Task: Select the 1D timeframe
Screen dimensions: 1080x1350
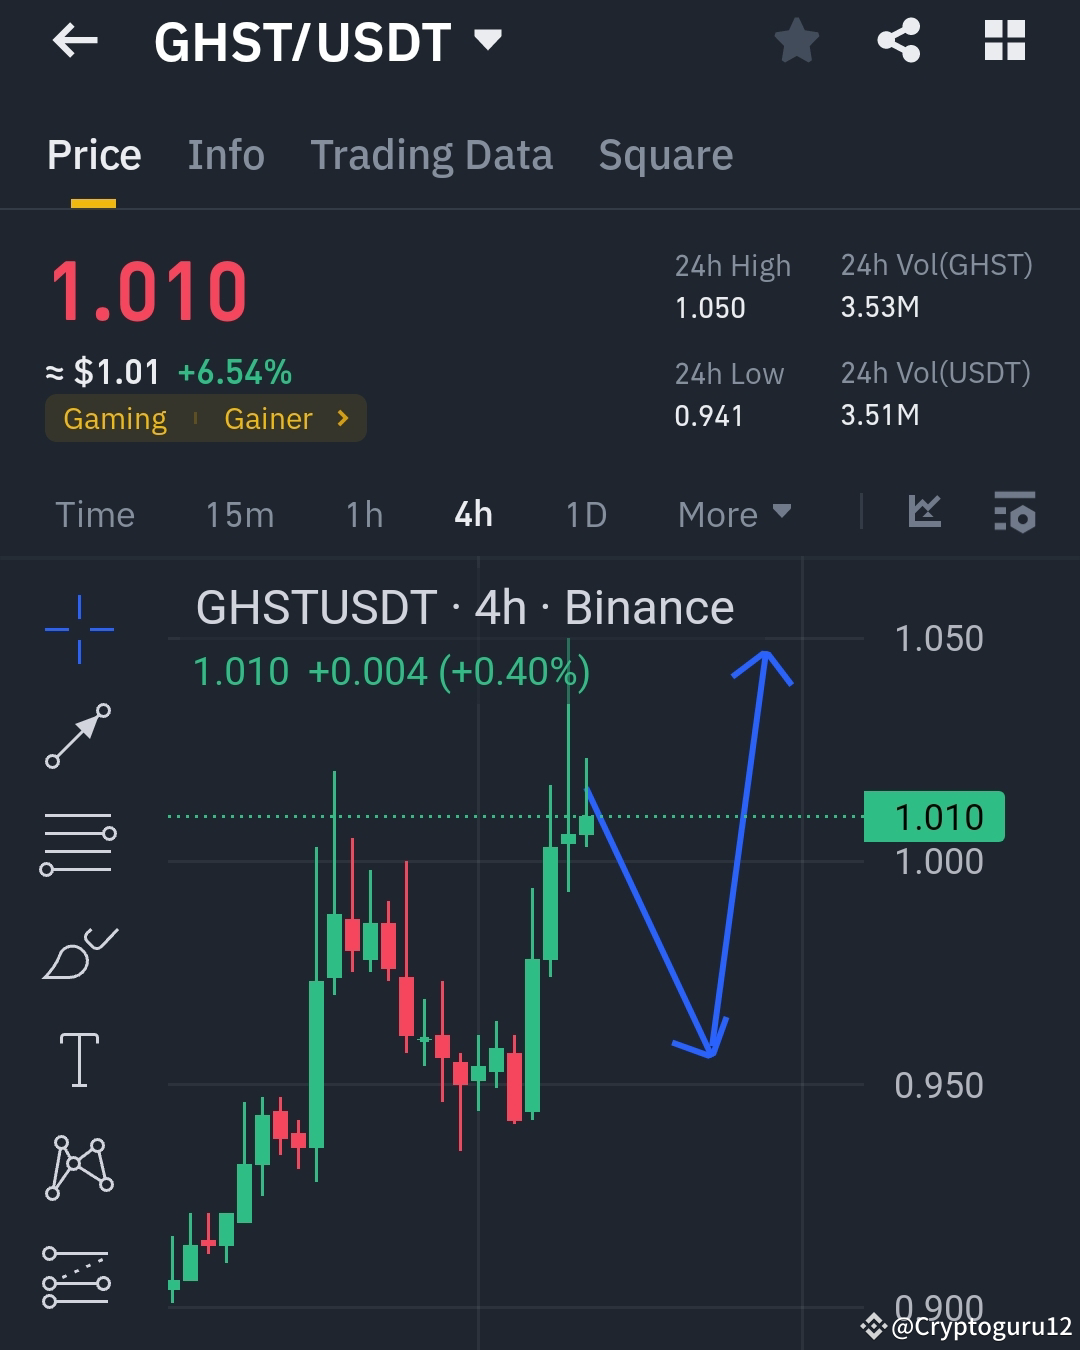Action: point(585,514)
